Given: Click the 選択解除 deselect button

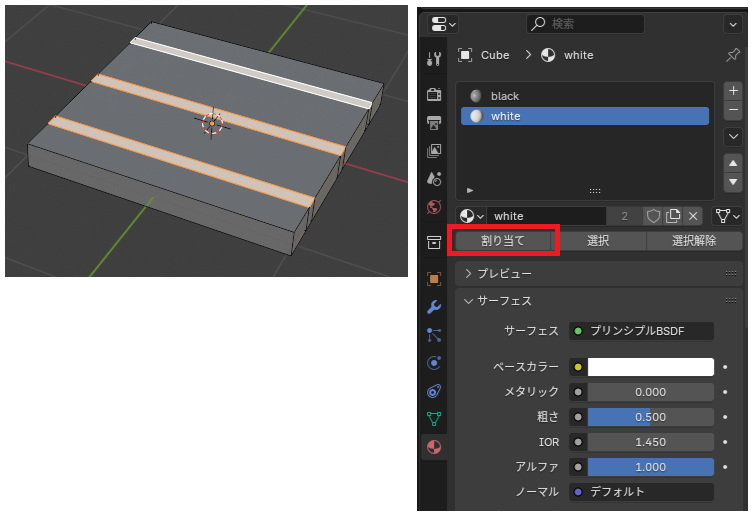Looking at the screenshot, I should (x=694, y=240).
